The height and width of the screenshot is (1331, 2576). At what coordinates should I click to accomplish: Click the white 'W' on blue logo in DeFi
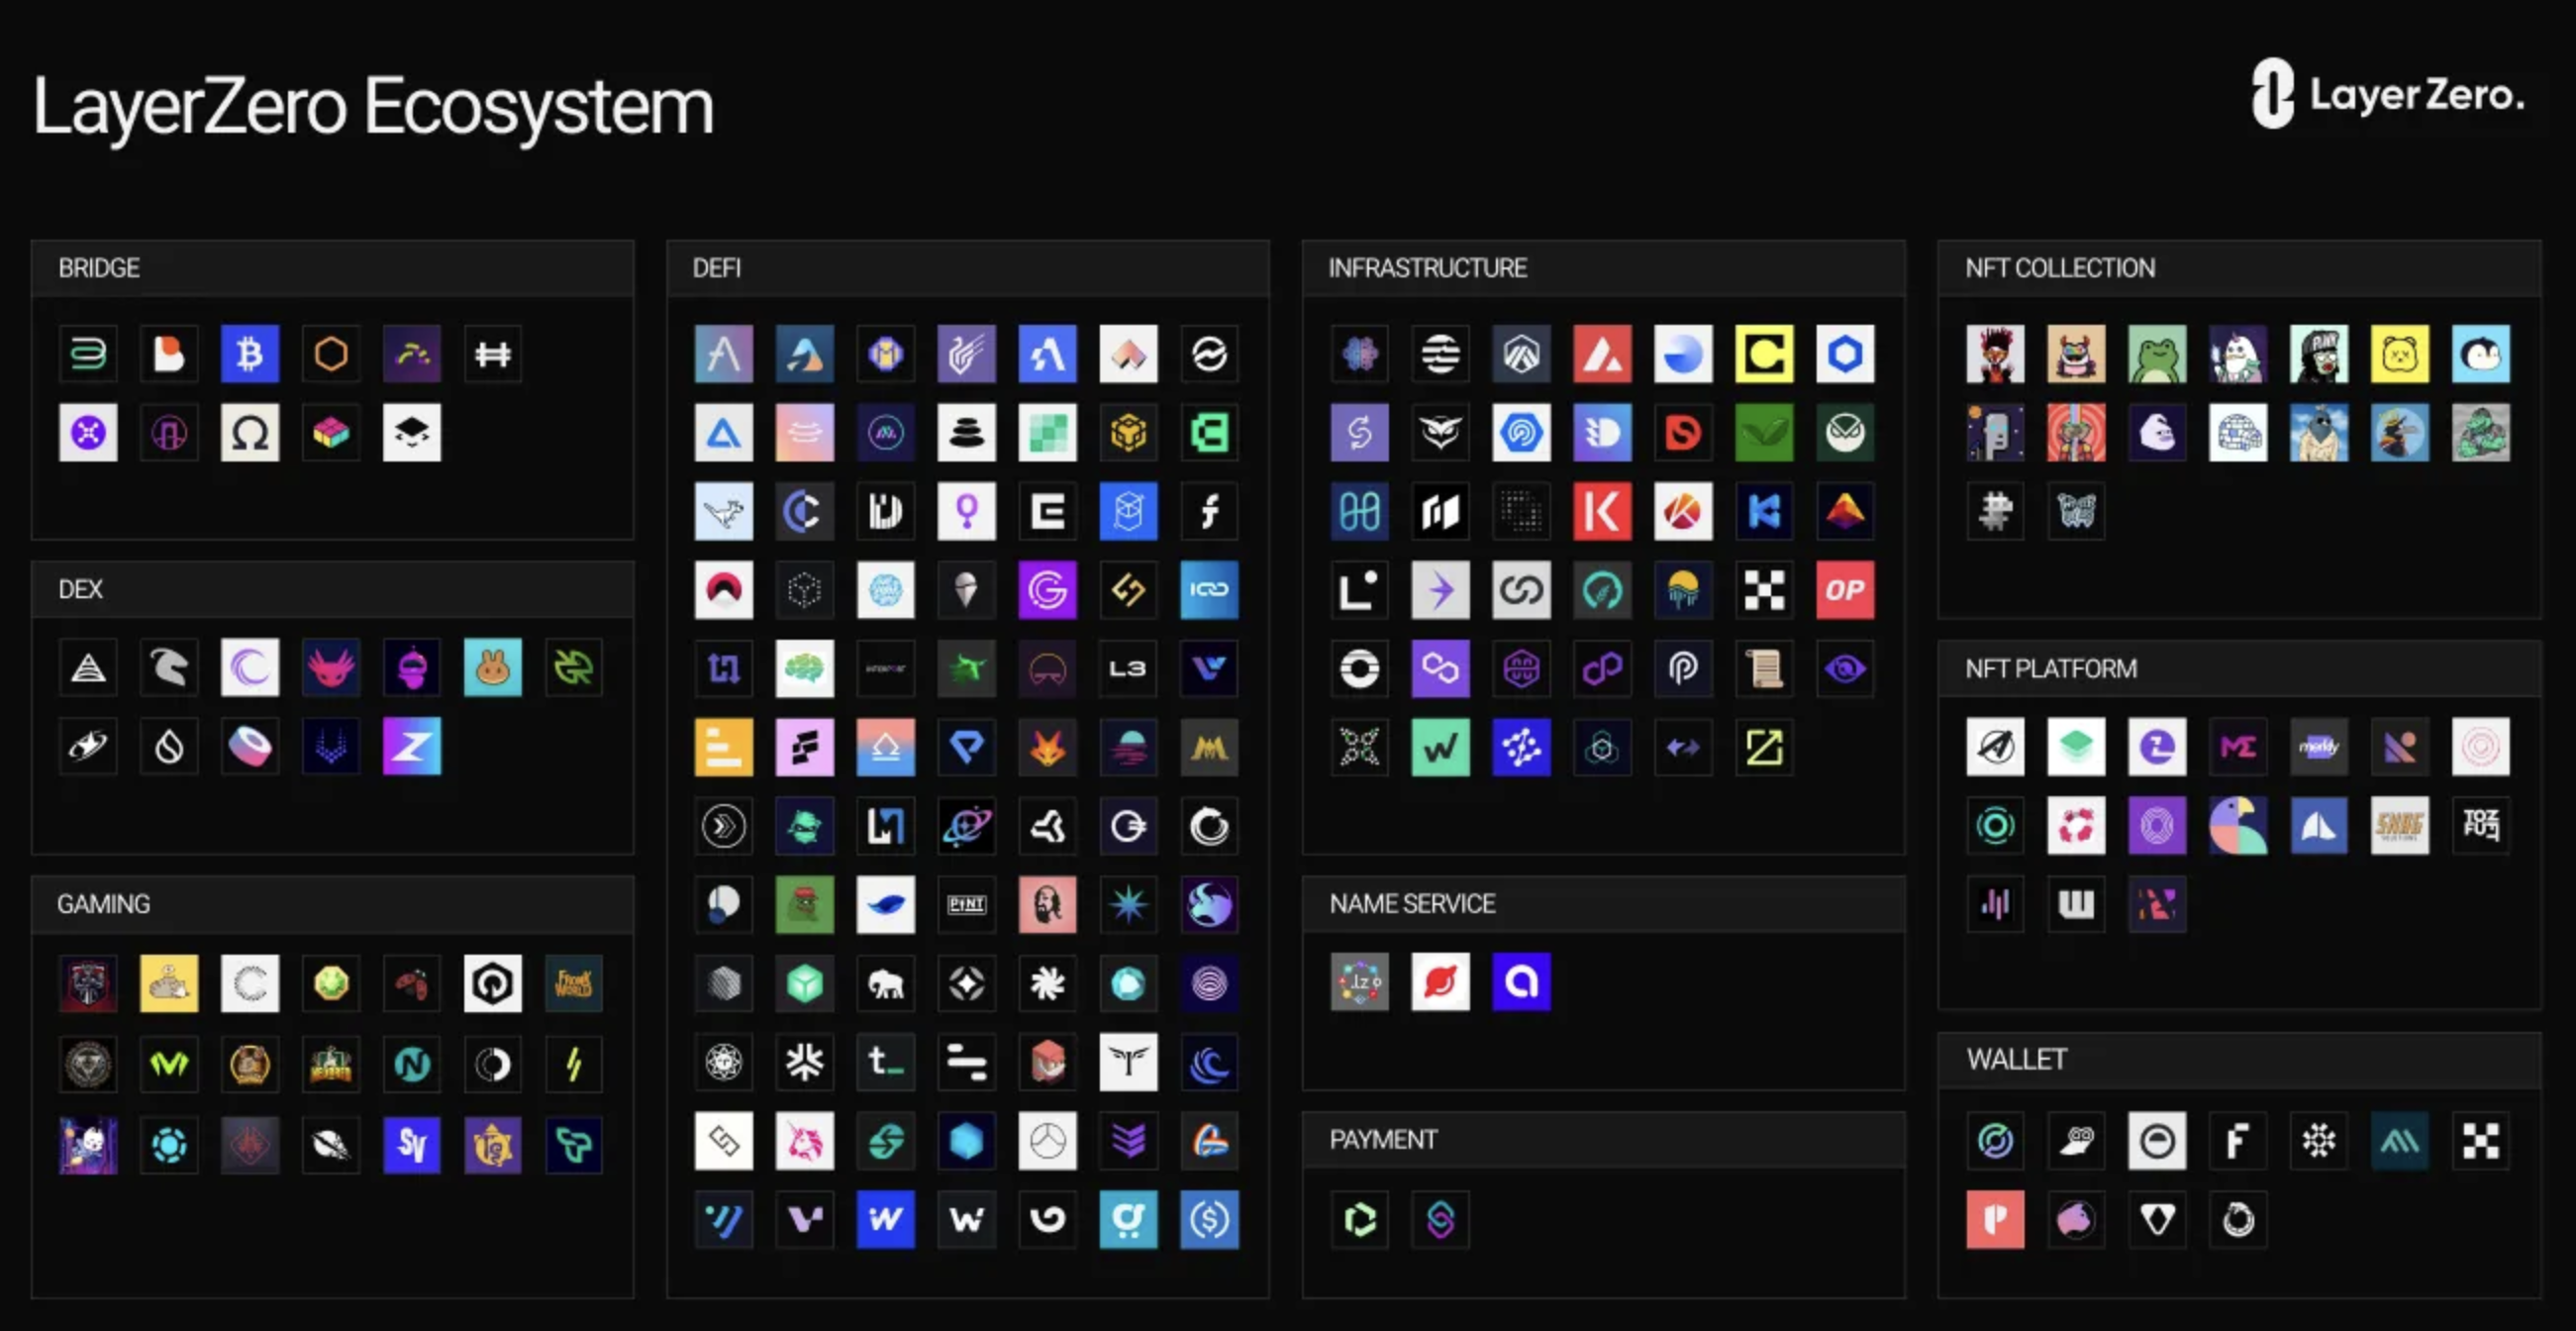coord(885,1220)
